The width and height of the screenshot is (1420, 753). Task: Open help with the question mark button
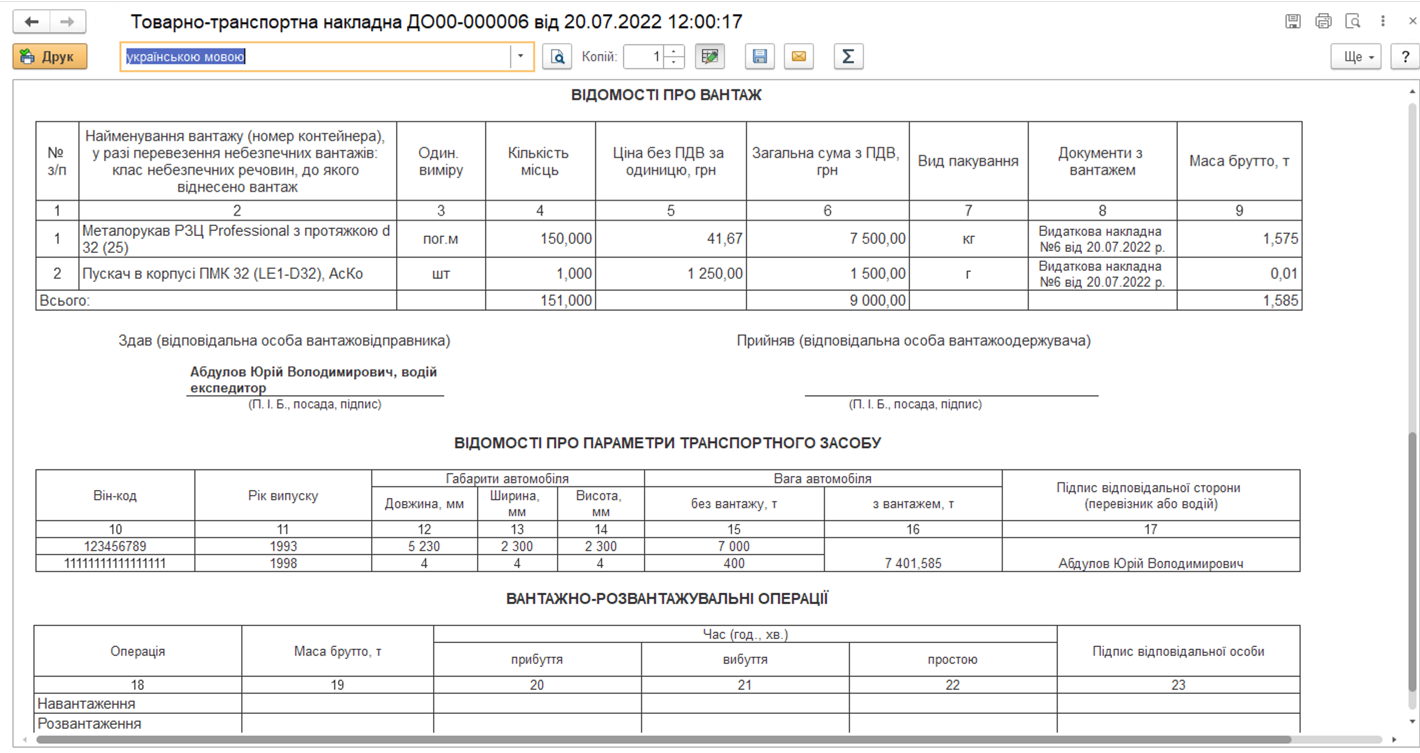tap(1404, 57)
